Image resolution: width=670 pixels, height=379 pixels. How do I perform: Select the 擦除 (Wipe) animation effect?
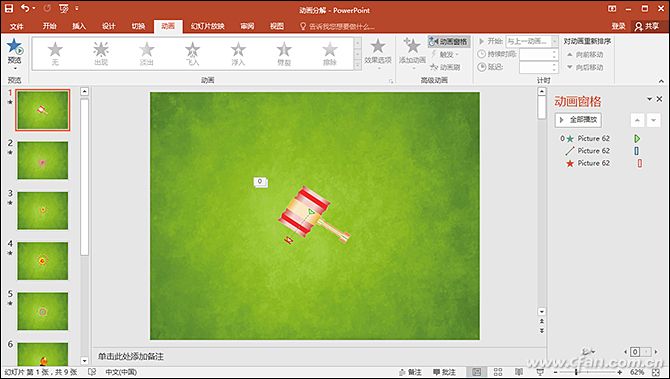(329, 53)
